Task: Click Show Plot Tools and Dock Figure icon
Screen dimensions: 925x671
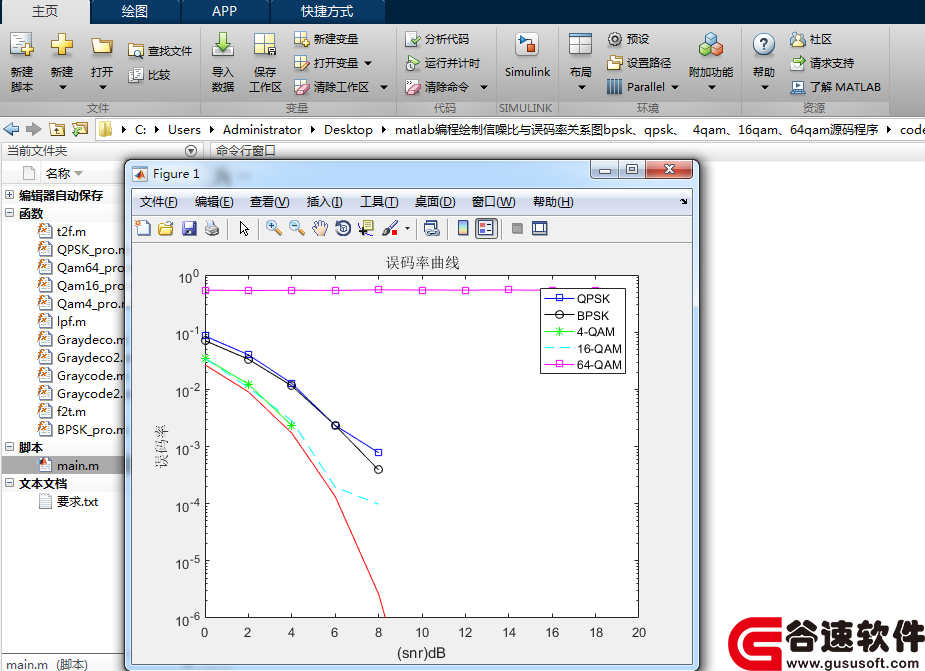Action: pyautogui.click(x=540, y=228)
